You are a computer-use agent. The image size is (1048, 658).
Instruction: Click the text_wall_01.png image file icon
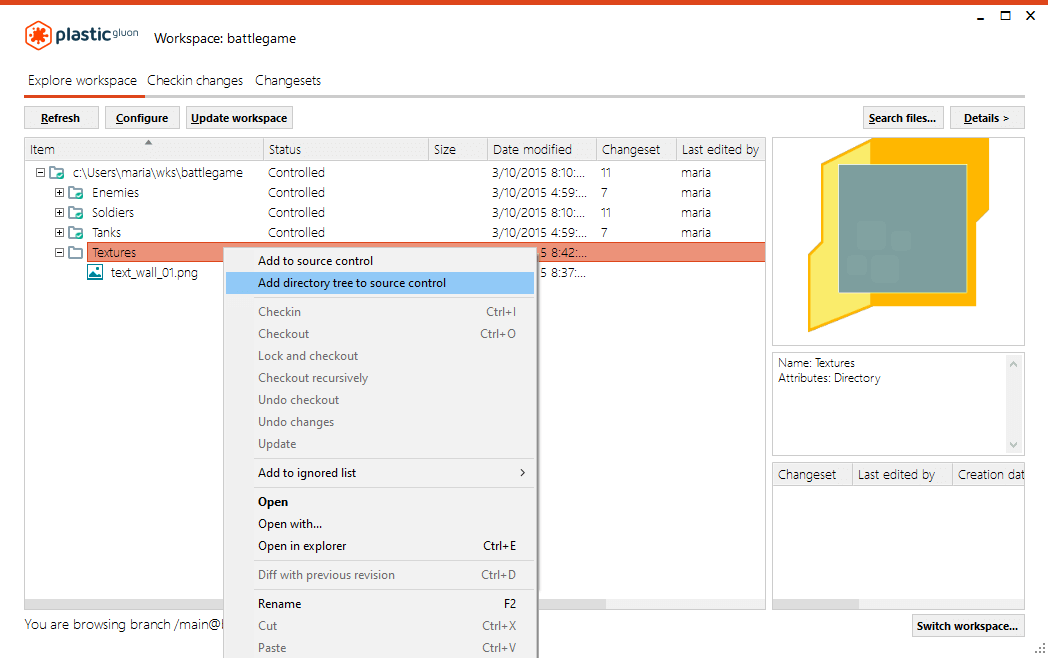coord(95,272)
